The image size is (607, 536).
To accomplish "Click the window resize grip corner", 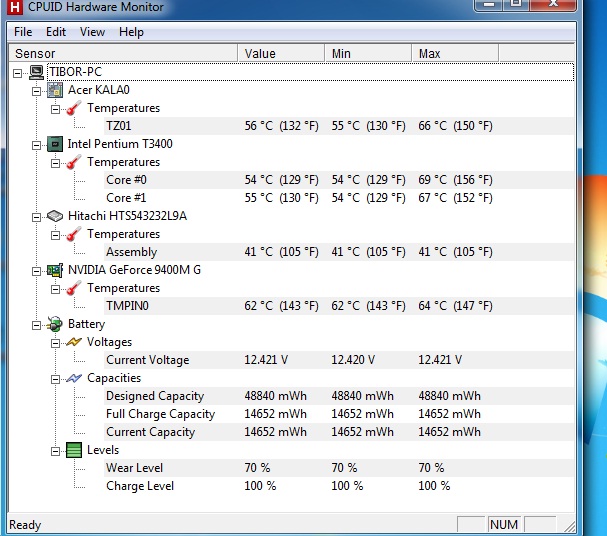I will pyautogui.click(x=569, y=526).
